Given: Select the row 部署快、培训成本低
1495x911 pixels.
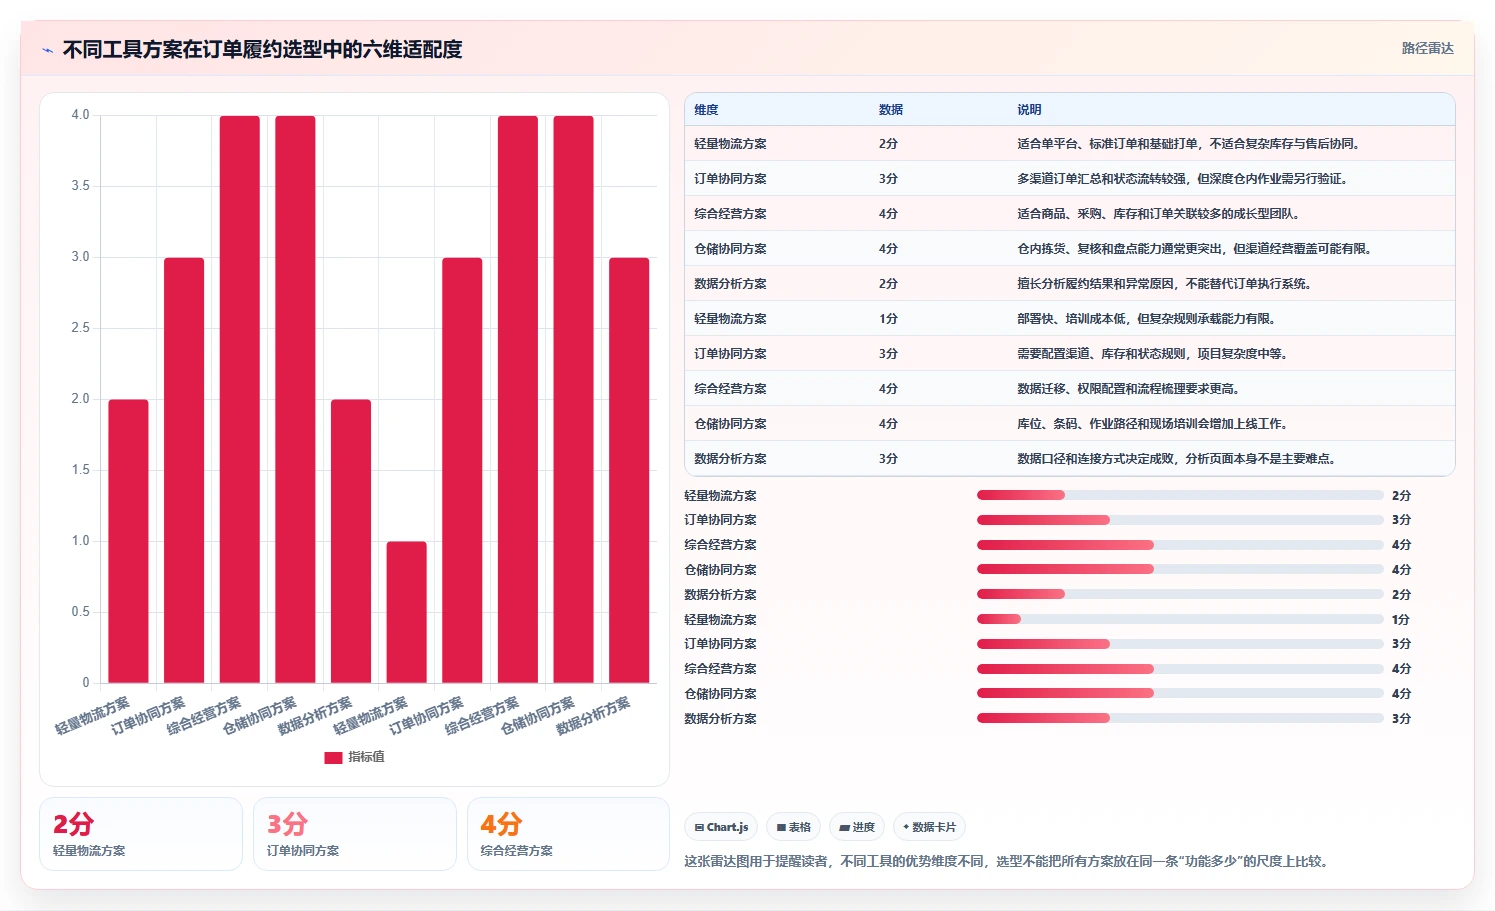Looking at the screenshot, I should coord(1069,319).
